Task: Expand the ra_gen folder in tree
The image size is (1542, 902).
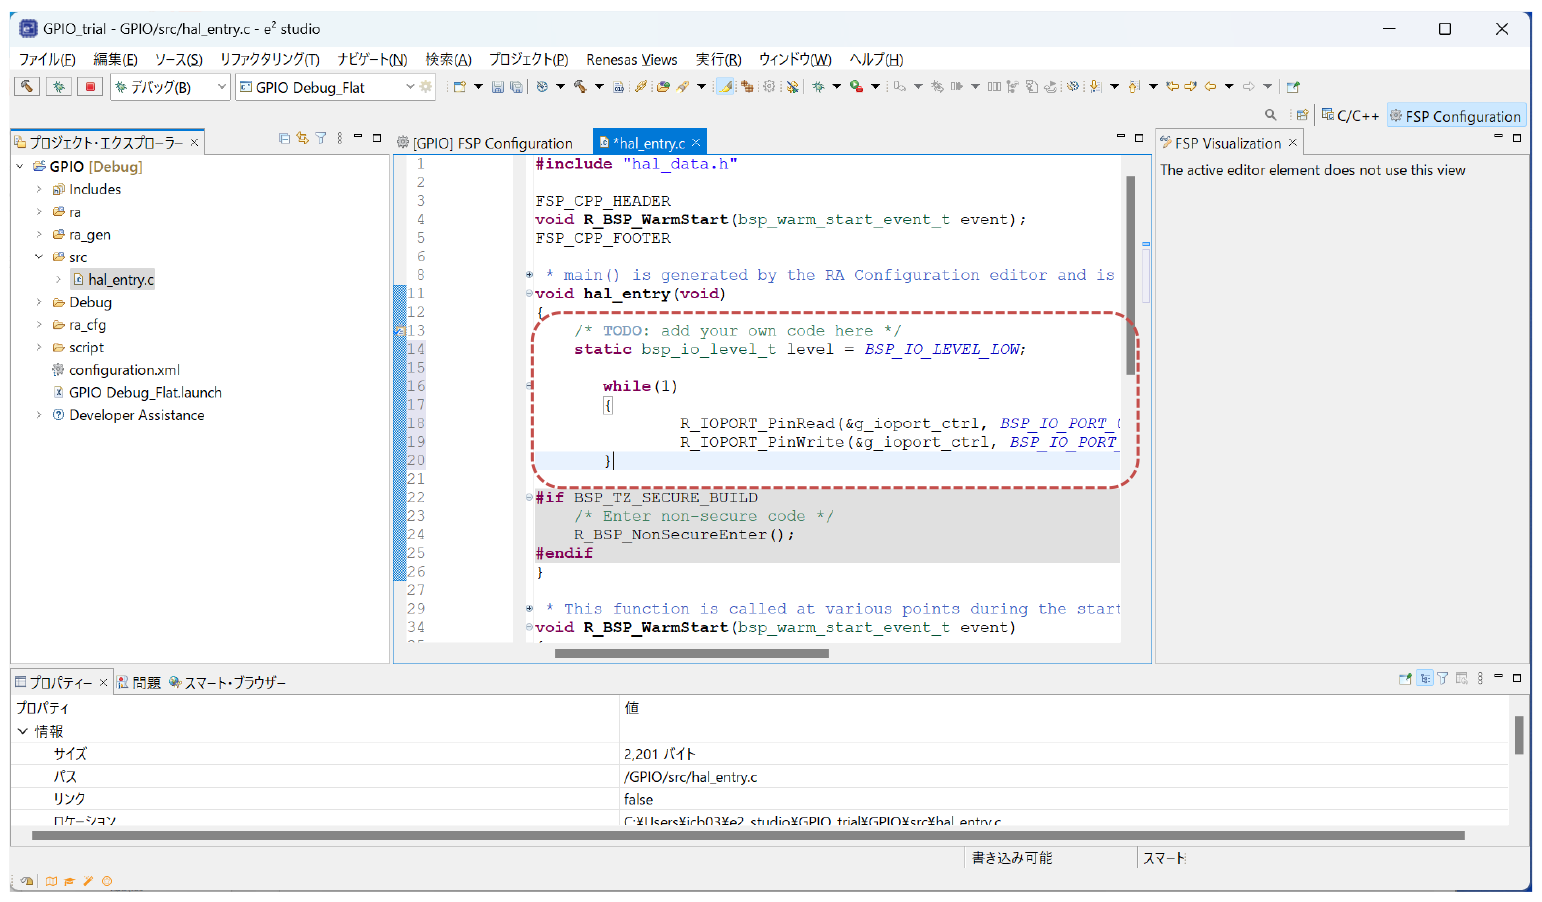Action: tap(39, 235)
